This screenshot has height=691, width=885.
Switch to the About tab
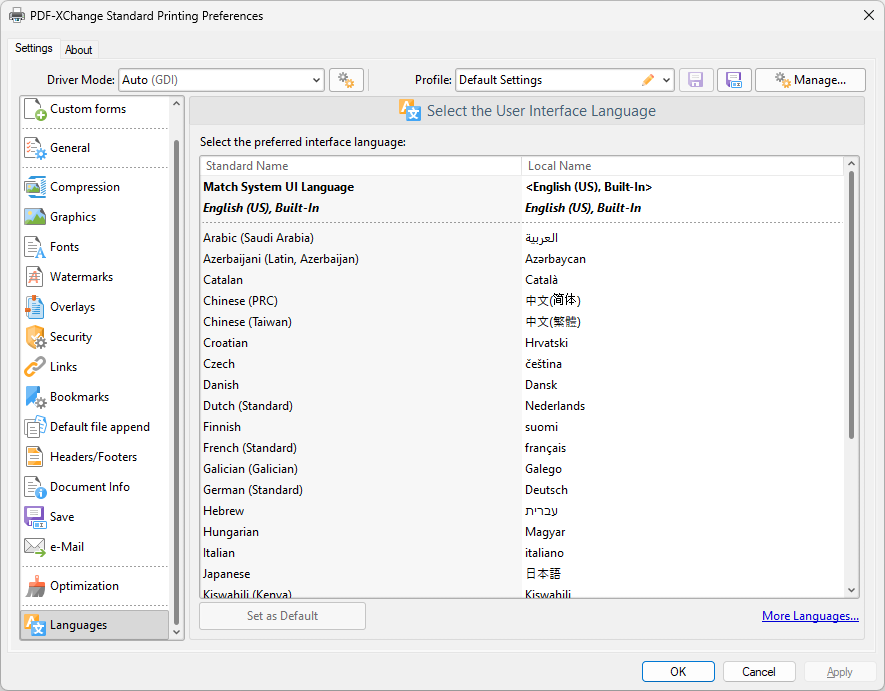tap(79, 50)
